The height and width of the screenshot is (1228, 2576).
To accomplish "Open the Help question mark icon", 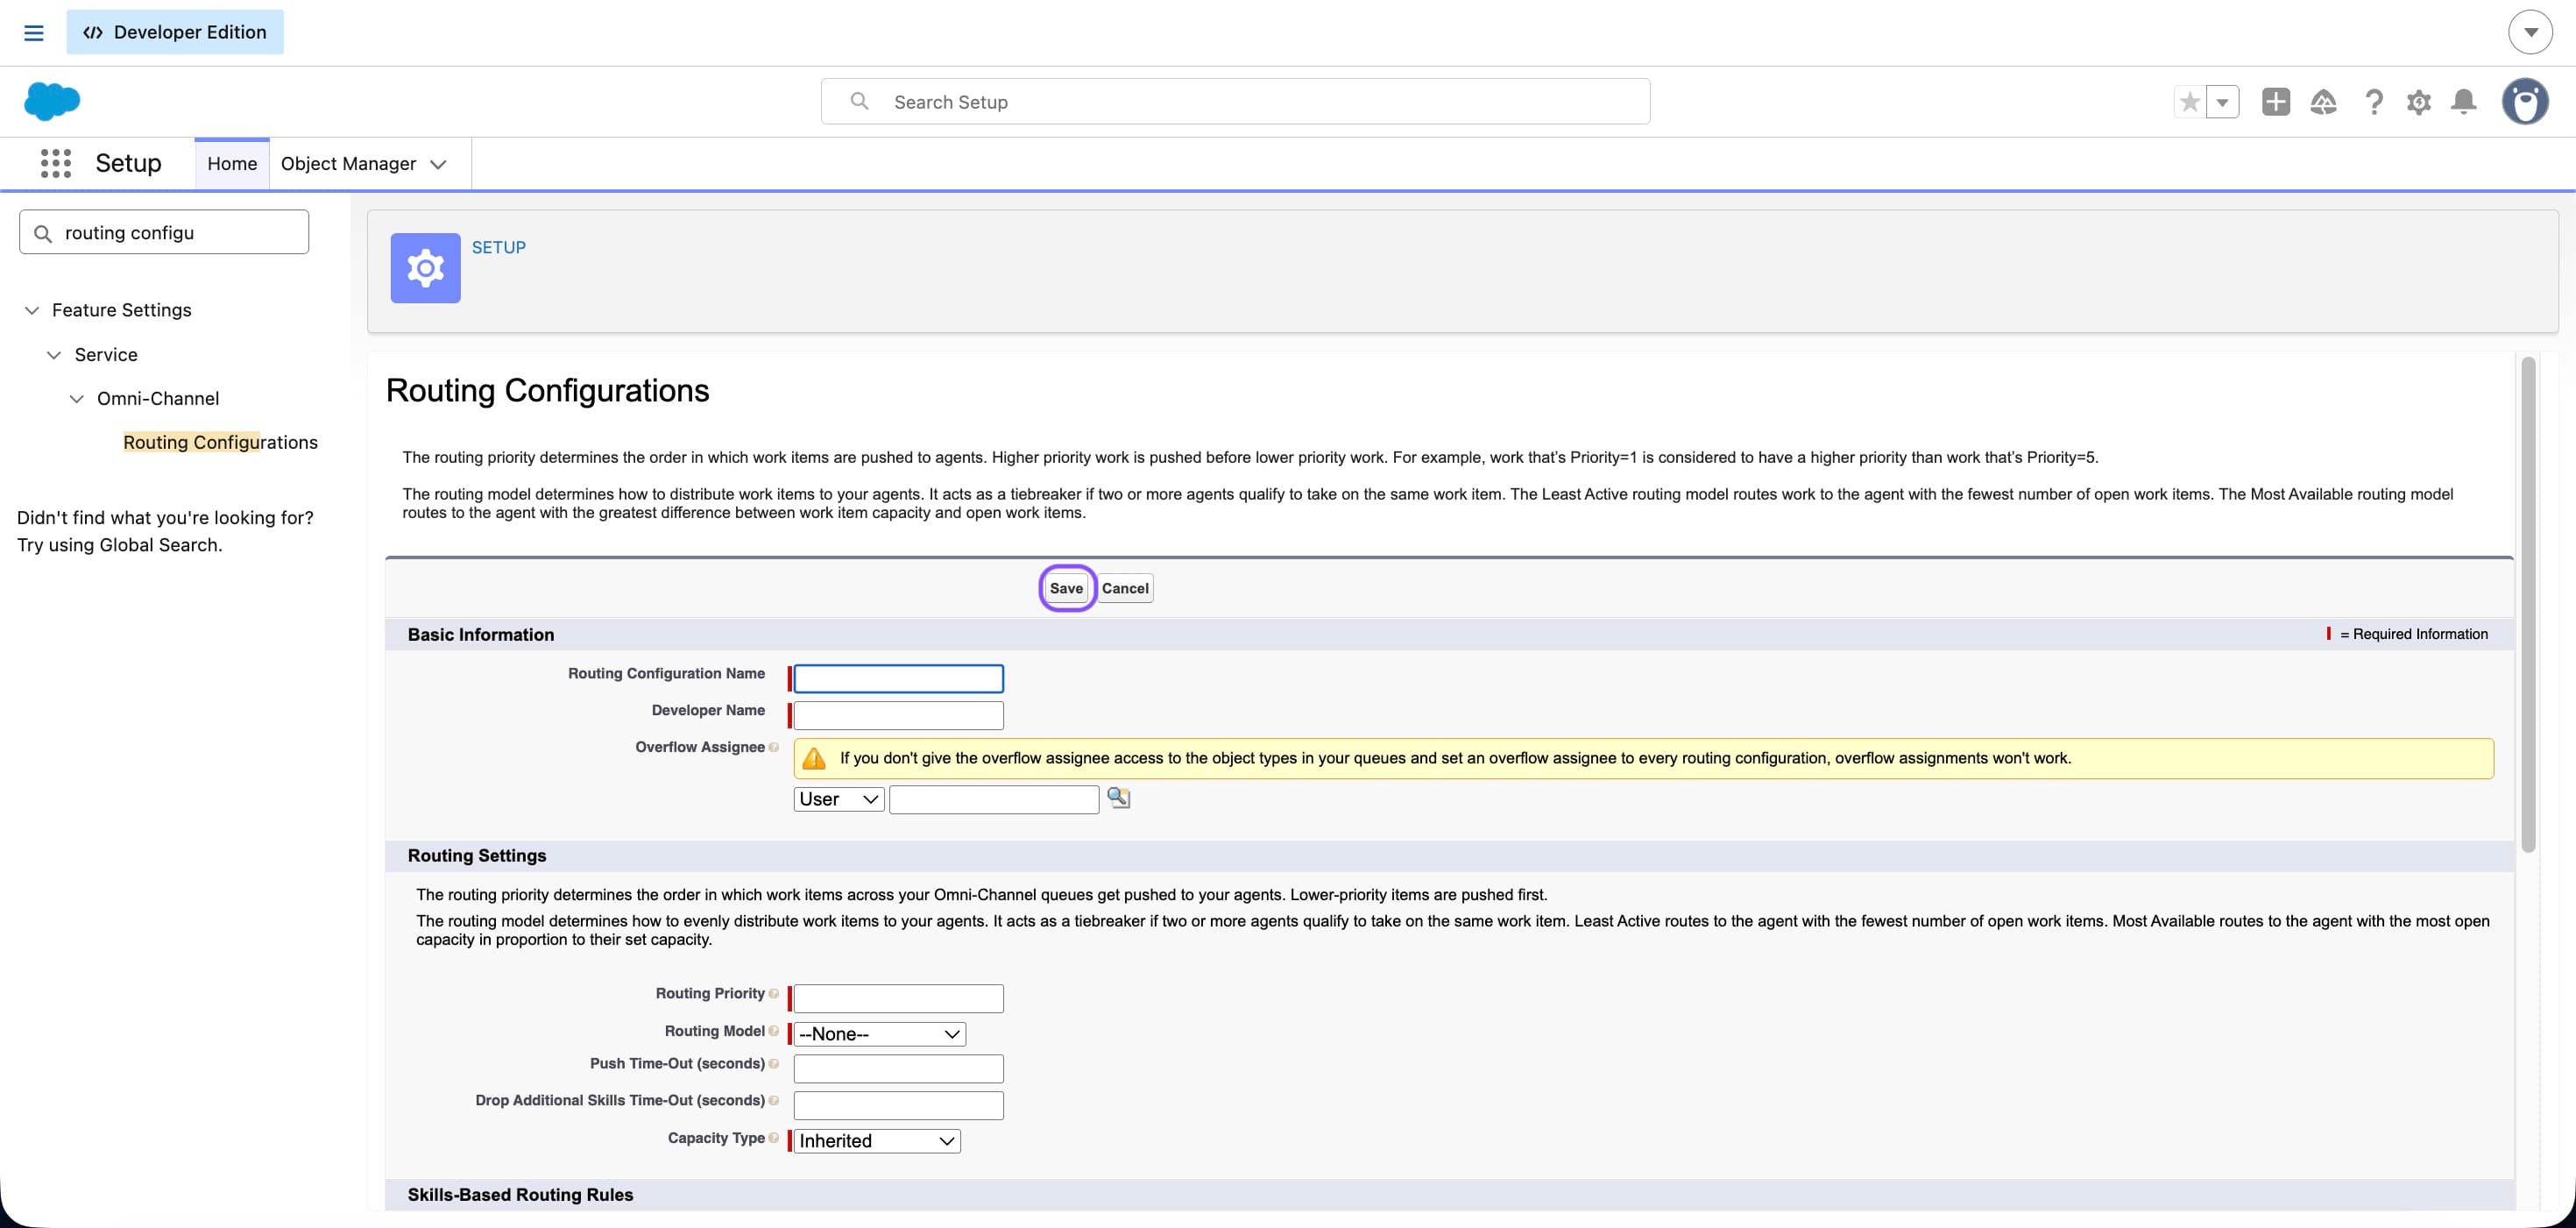I will [x=2373, y=101].
